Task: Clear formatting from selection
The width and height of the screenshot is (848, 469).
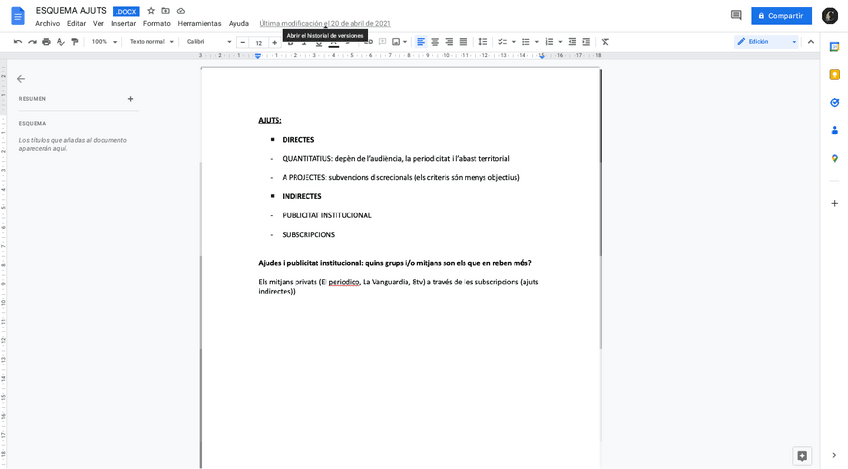Action: (x=605, y=42)
